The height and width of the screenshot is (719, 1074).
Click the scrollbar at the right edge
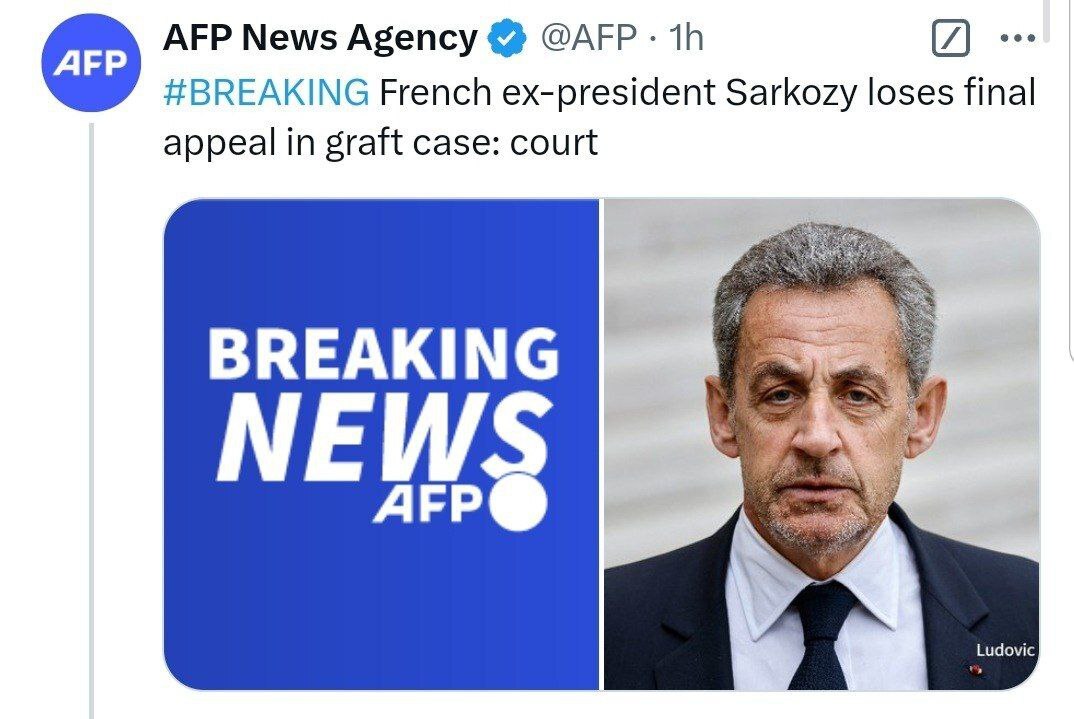(1046, 22)
